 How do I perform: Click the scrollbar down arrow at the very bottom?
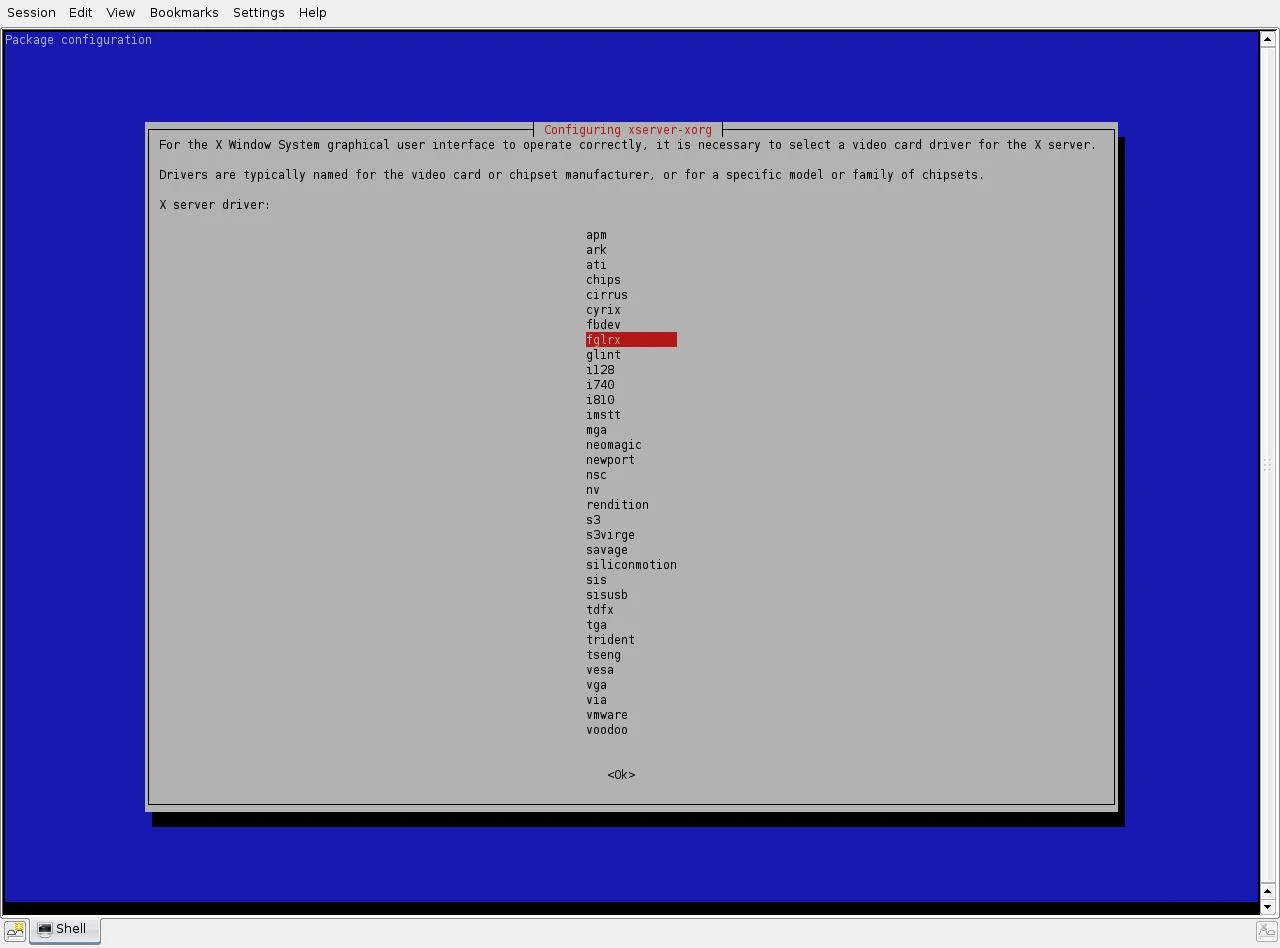coord(1268,907)
